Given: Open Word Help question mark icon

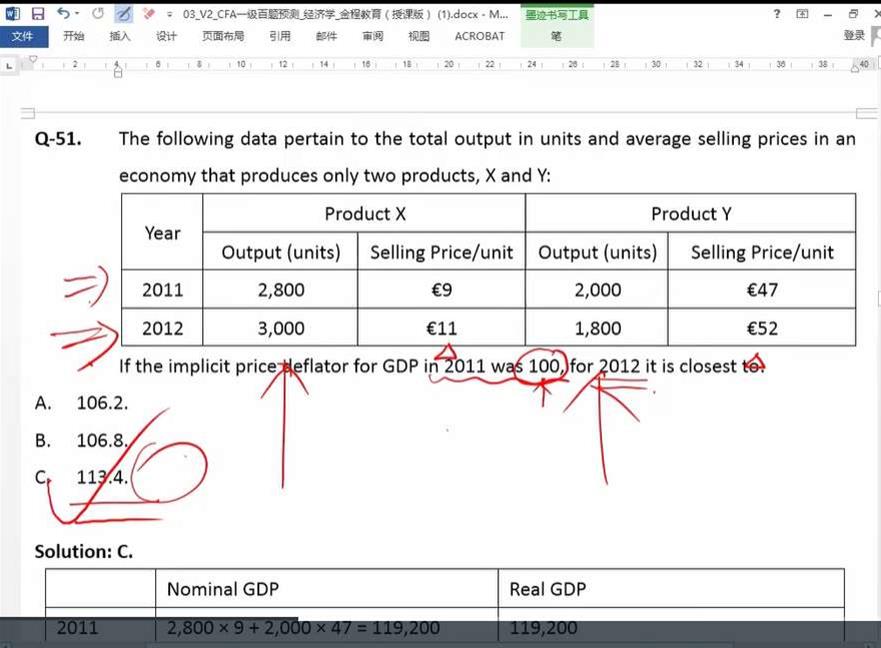Looking at the screenshot, I should [777, 14].
